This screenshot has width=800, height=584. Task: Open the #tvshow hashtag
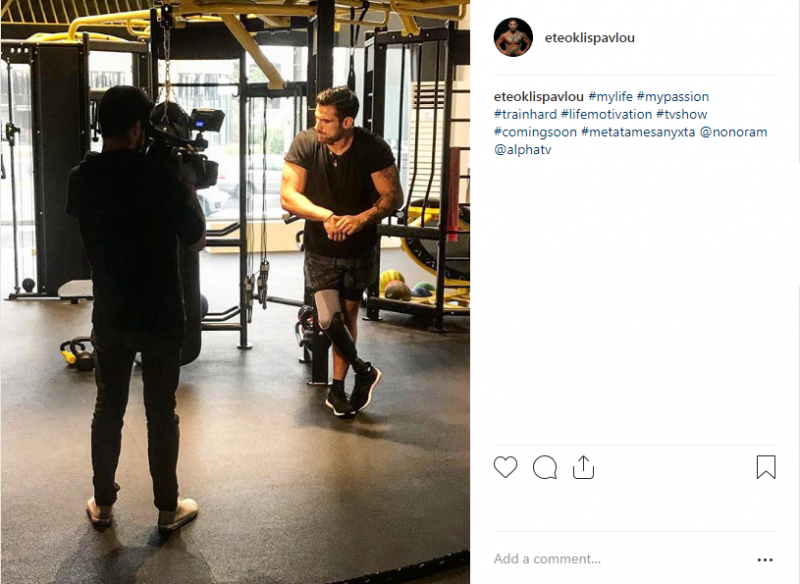pyautogui.click(x=681, y=114)
